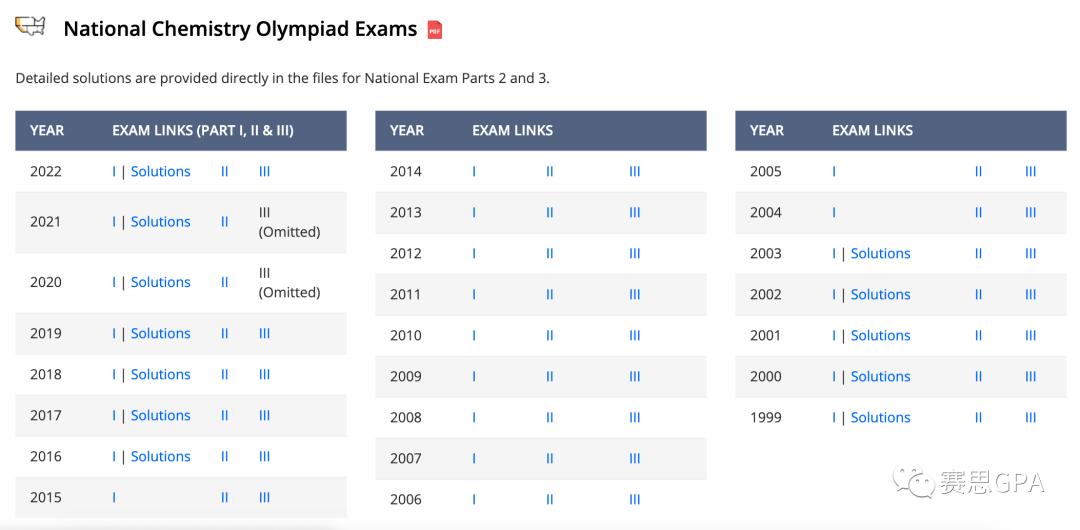Open the 2000 exam Solutions link
The image size is (1080, 530).
[x=880, y=376]
